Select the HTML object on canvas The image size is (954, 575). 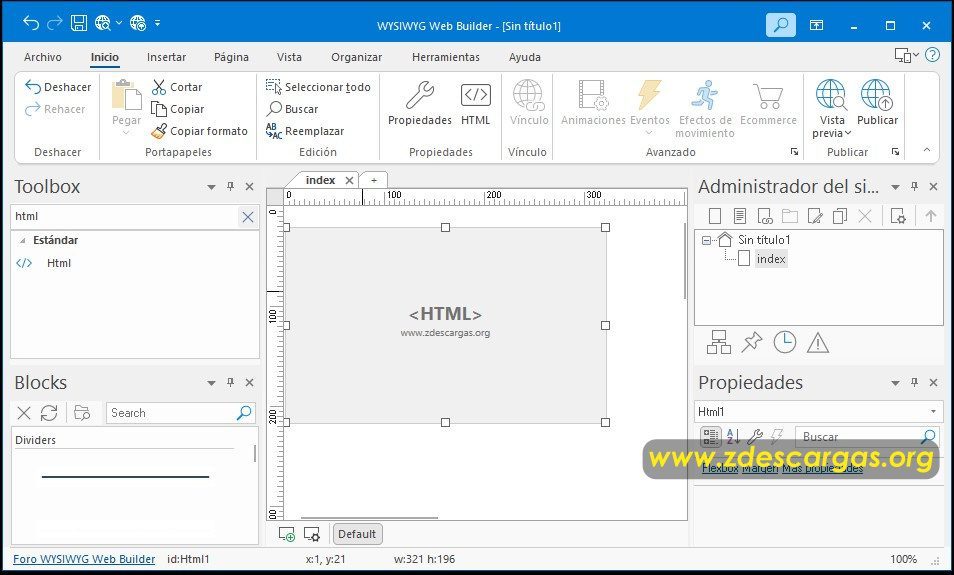click(445, 325)
